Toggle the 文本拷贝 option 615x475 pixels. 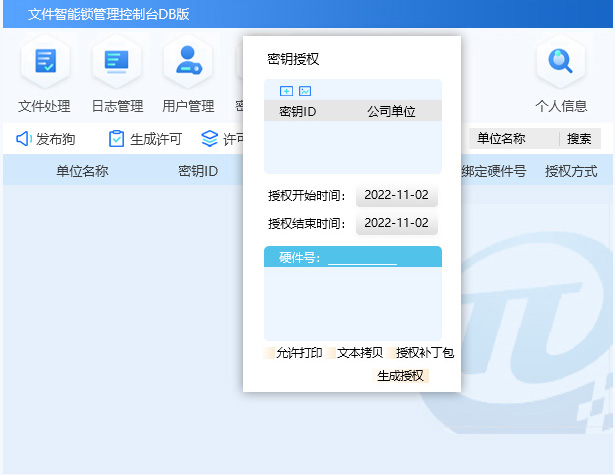(360, 353)
